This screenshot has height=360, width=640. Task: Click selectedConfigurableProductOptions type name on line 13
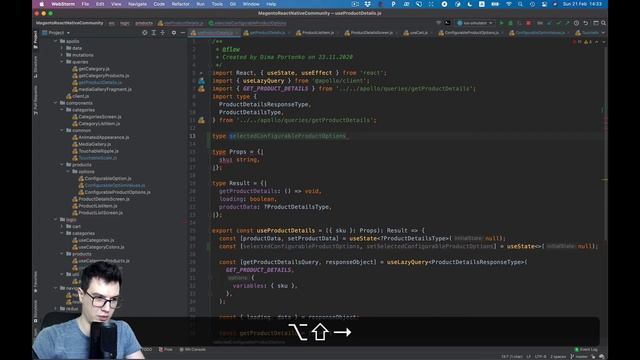[287, 136]
